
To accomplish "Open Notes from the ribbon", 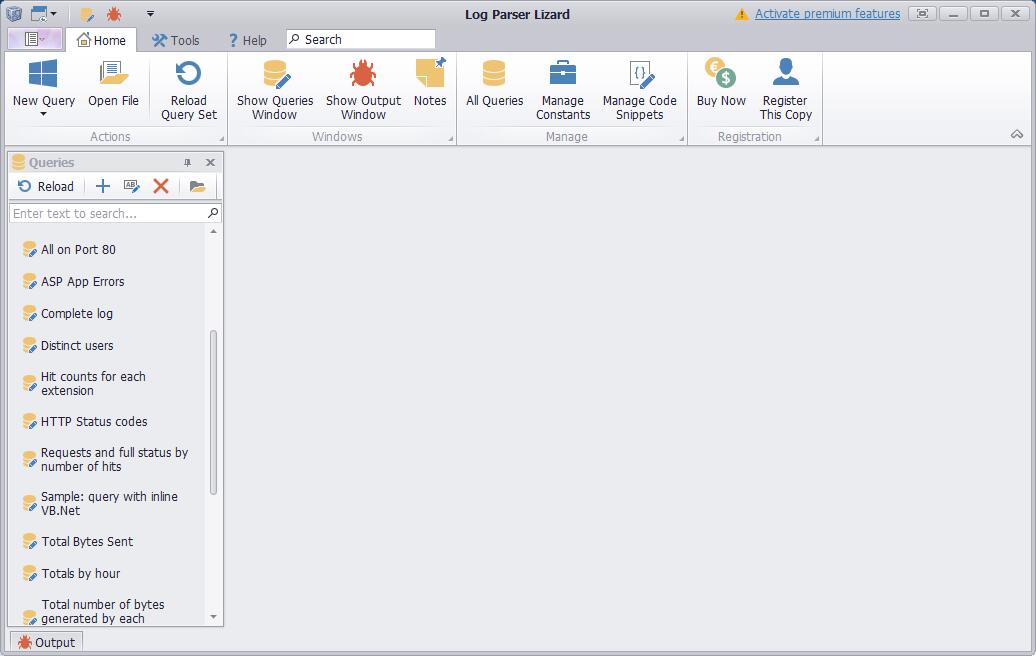I will (430, 83).
